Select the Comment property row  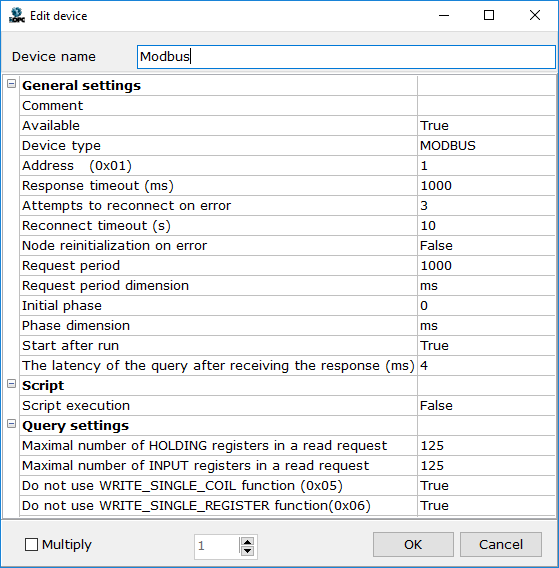tap(287, 106)
